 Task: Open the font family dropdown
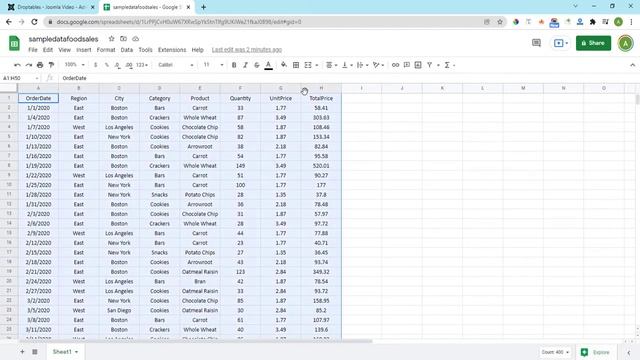click(176, 65)
